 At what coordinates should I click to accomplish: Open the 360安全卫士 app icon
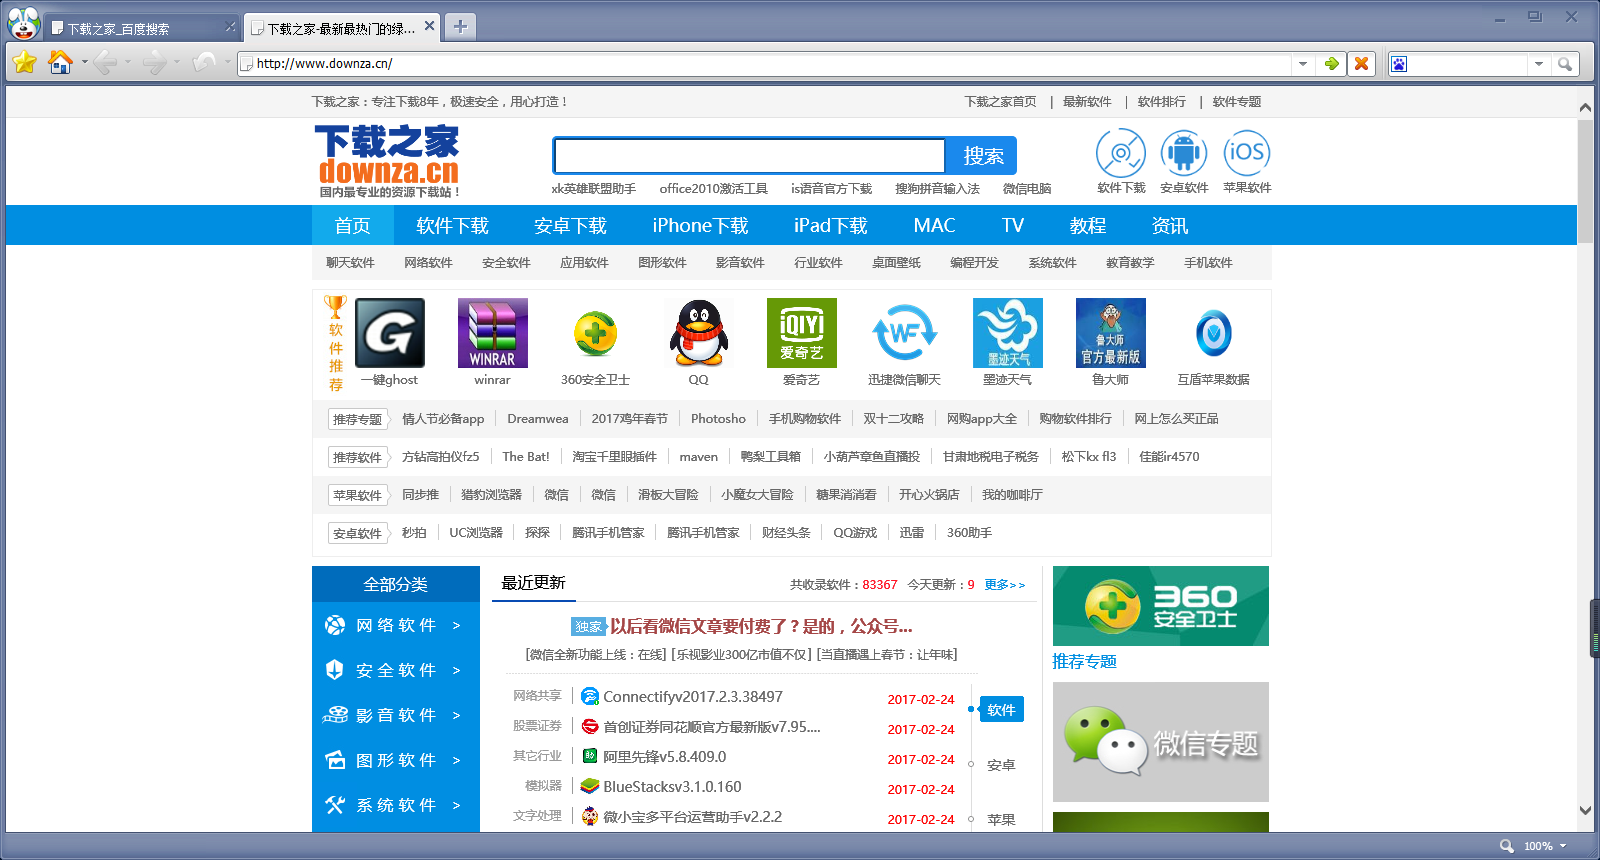596,333
